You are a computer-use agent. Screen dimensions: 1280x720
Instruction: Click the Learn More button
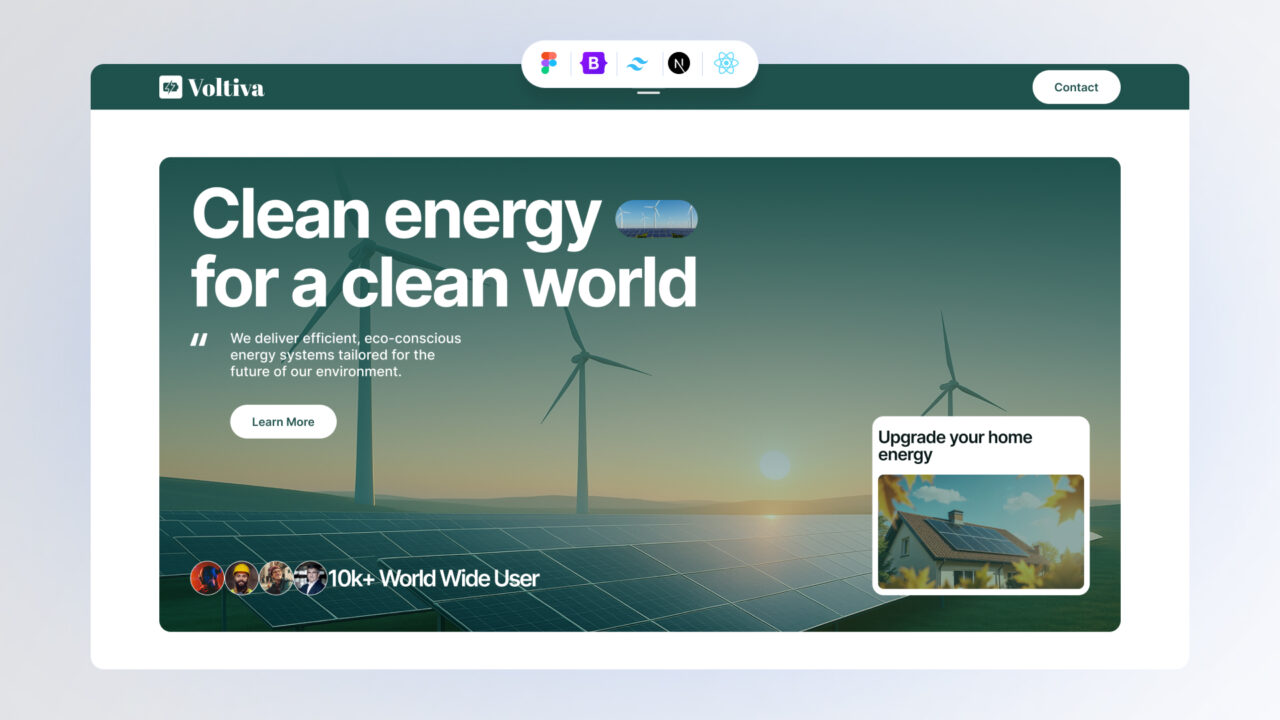click(x=283, y=422)
